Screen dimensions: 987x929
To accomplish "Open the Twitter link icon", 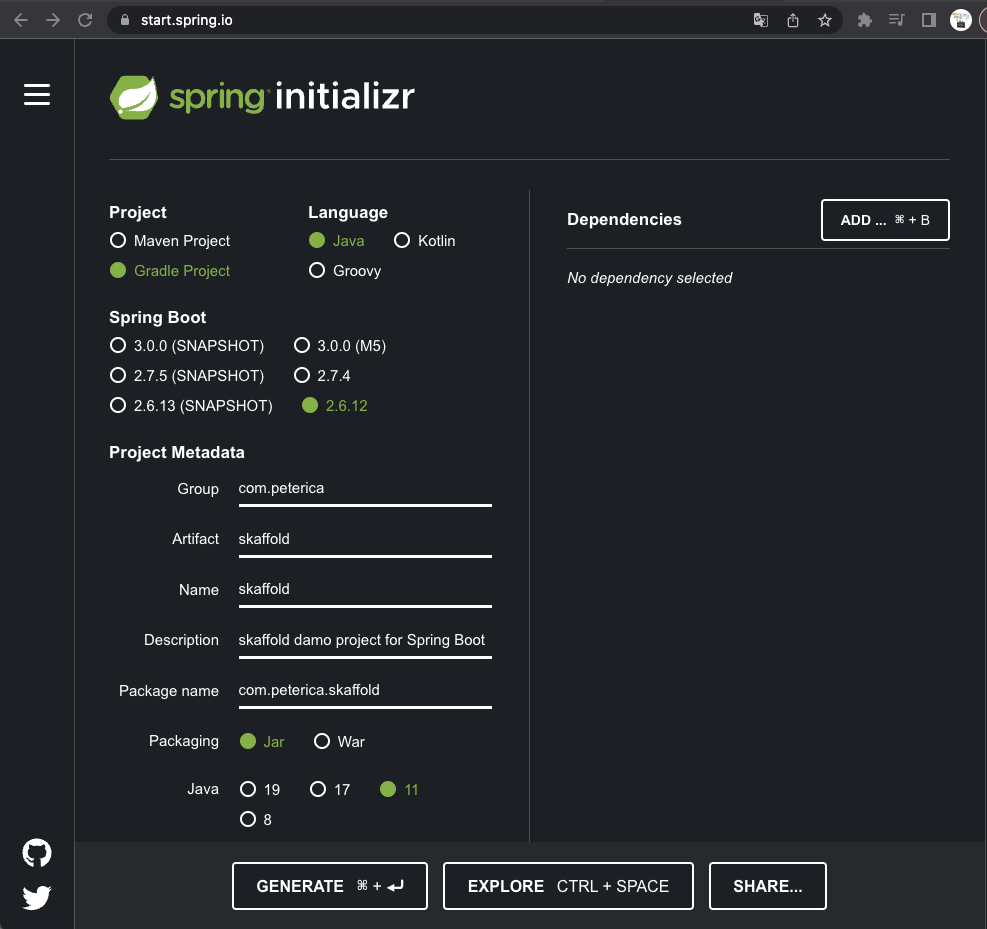I will (37, 898).
